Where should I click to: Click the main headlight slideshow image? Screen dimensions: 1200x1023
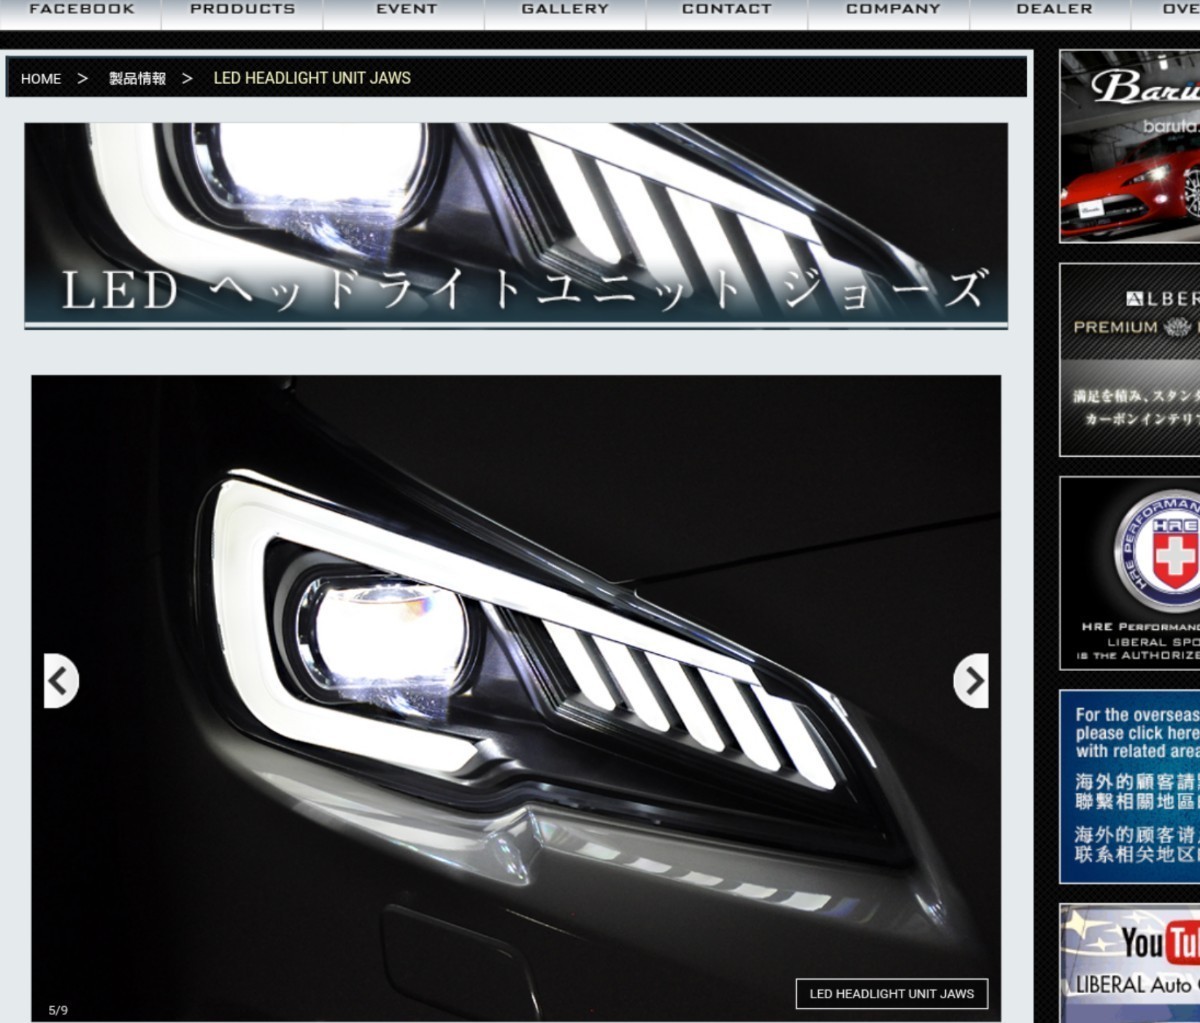click(516, 698)
